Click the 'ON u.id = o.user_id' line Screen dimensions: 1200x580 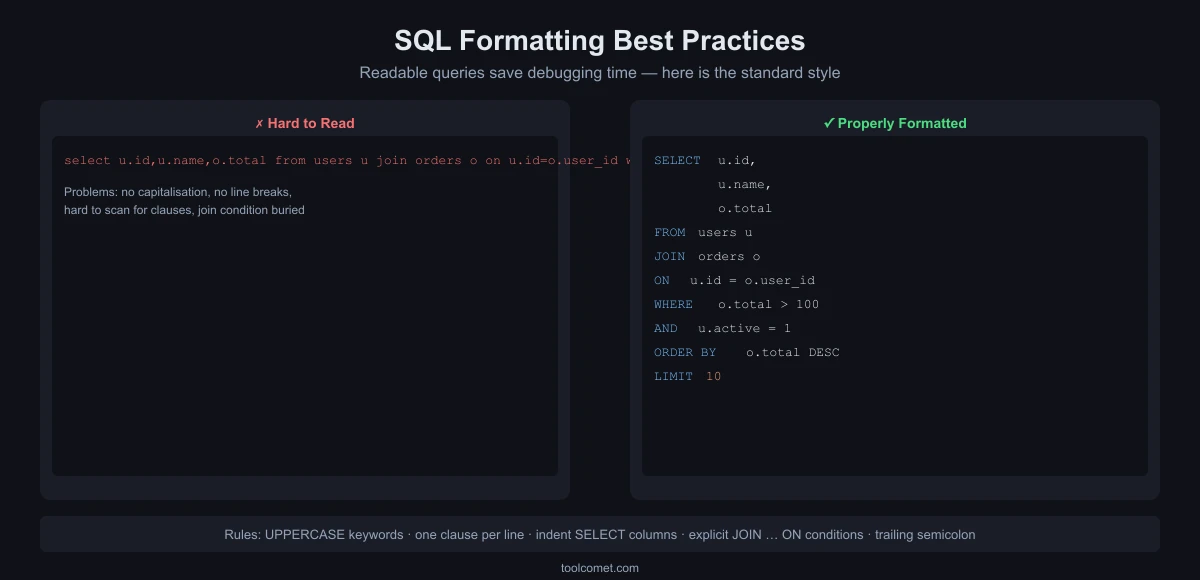[x=735, y=280]
